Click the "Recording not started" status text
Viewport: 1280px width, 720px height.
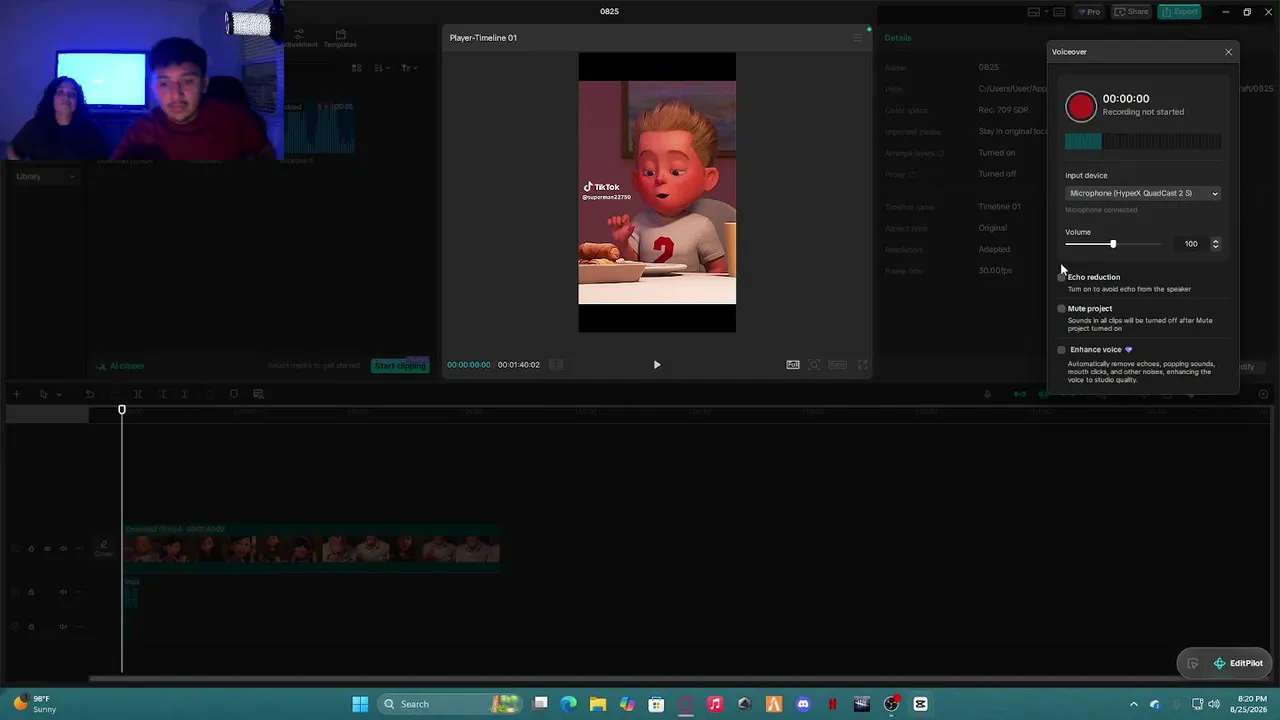pos(1143,112)
